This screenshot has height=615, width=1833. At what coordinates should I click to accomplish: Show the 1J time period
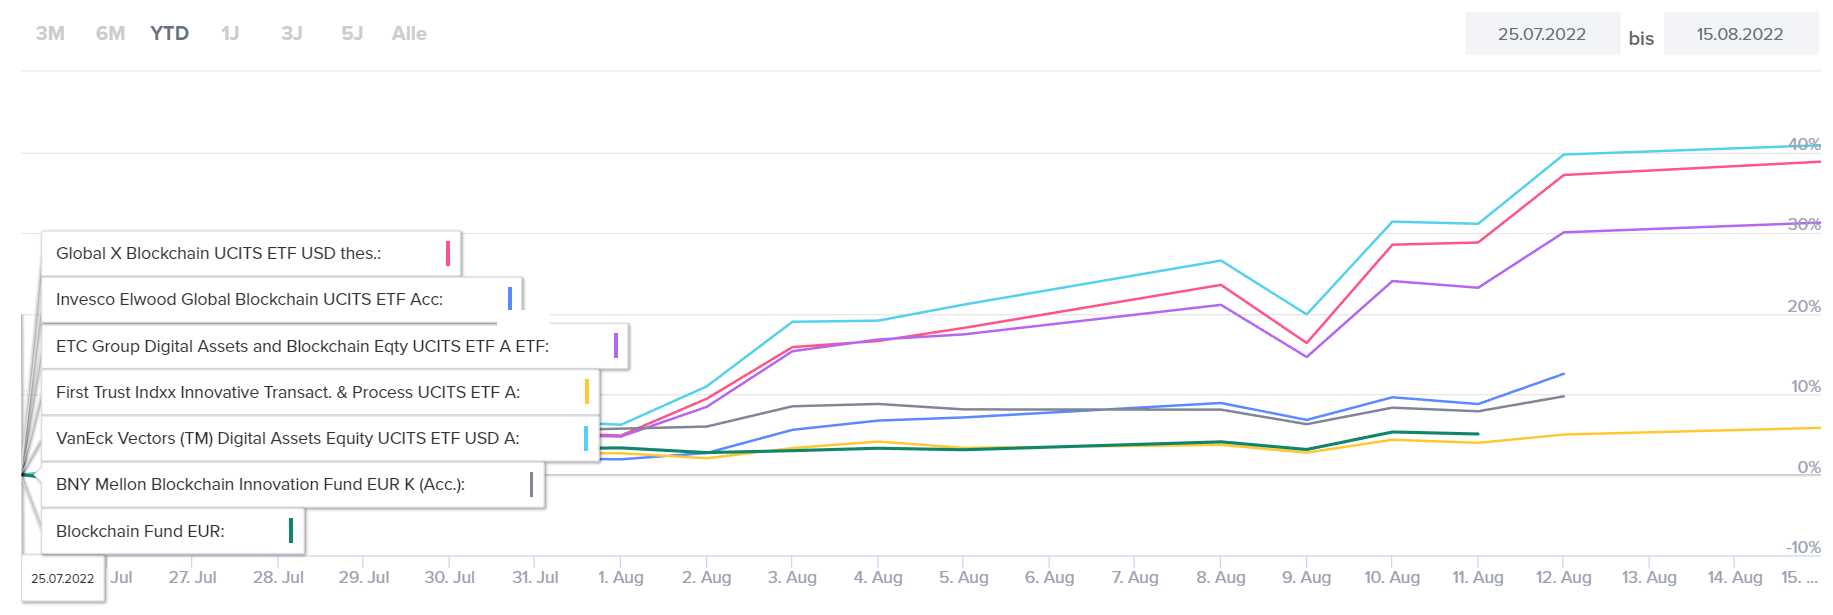click(x=230, y=34)
